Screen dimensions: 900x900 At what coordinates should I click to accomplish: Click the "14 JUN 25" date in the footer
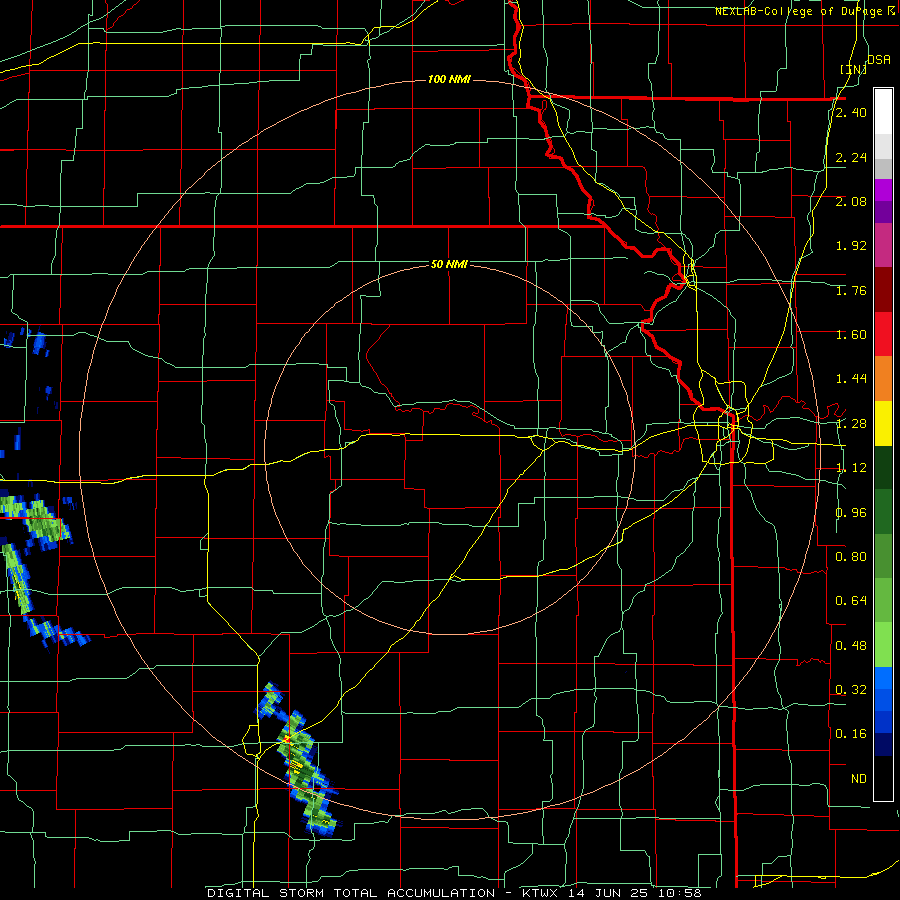click(x=608, y=893)
